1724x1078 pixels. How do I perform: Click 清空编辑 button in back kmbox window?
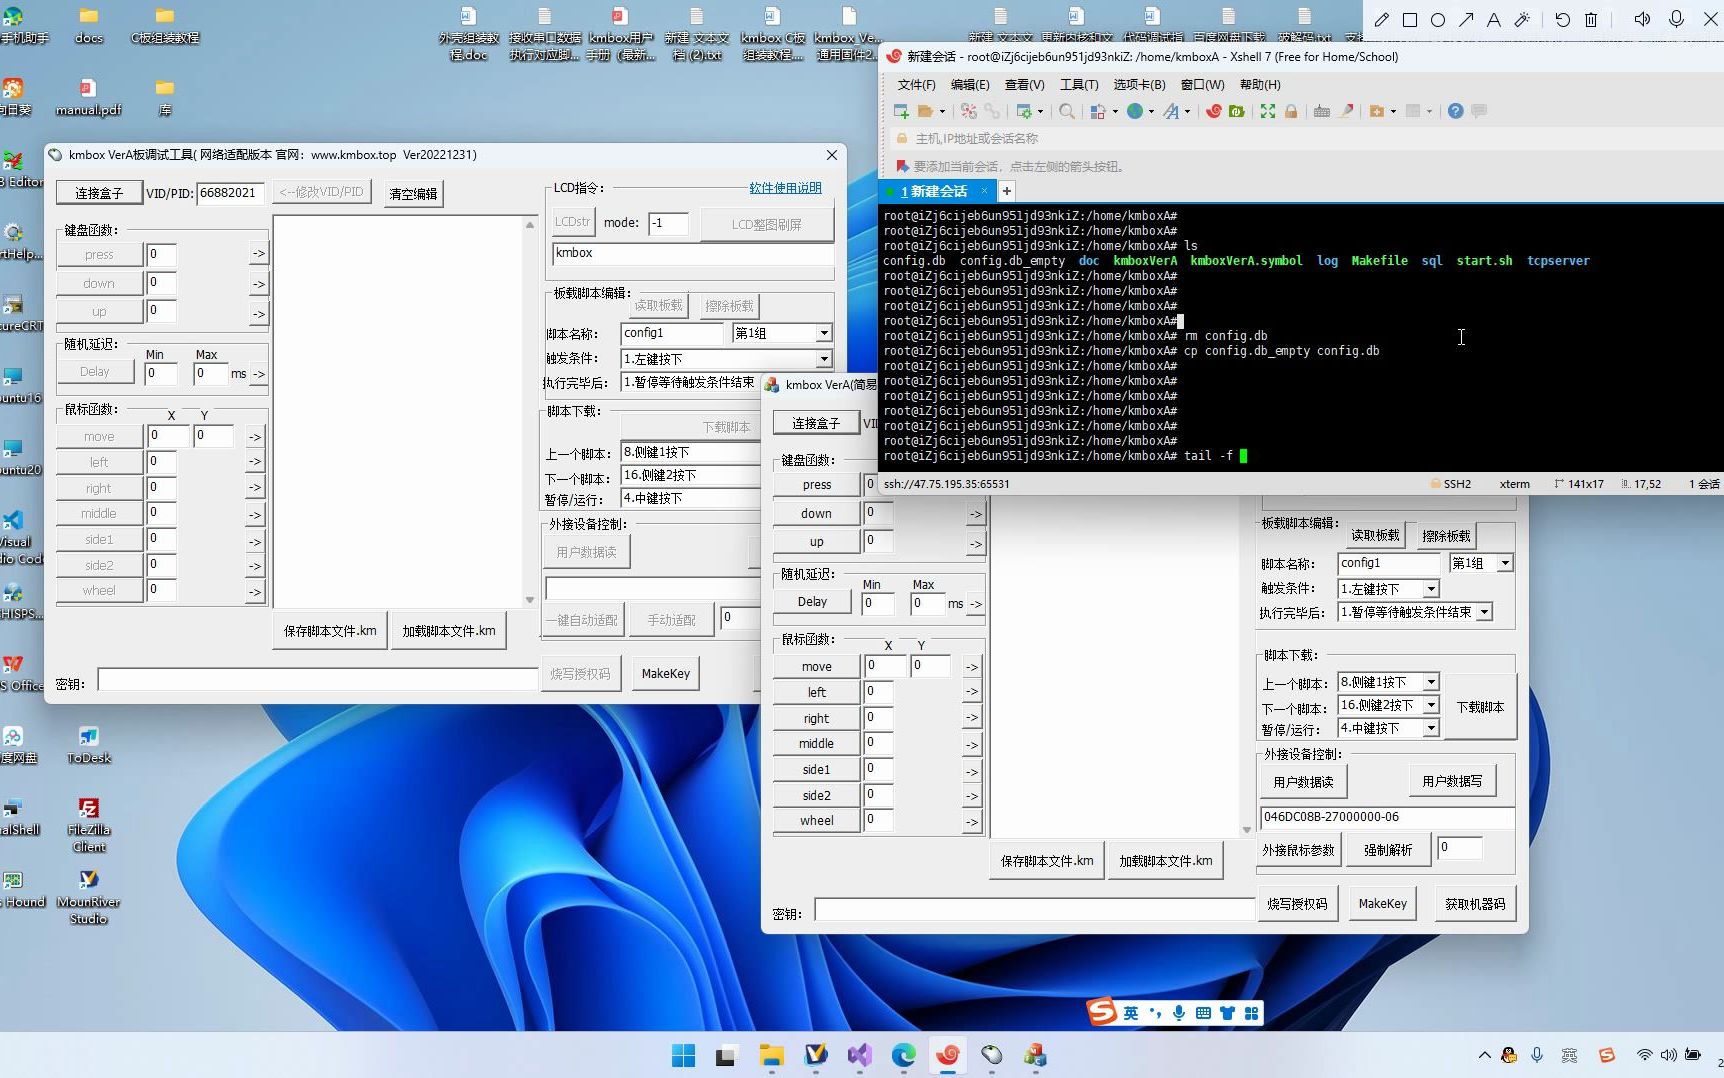[413, 194]
